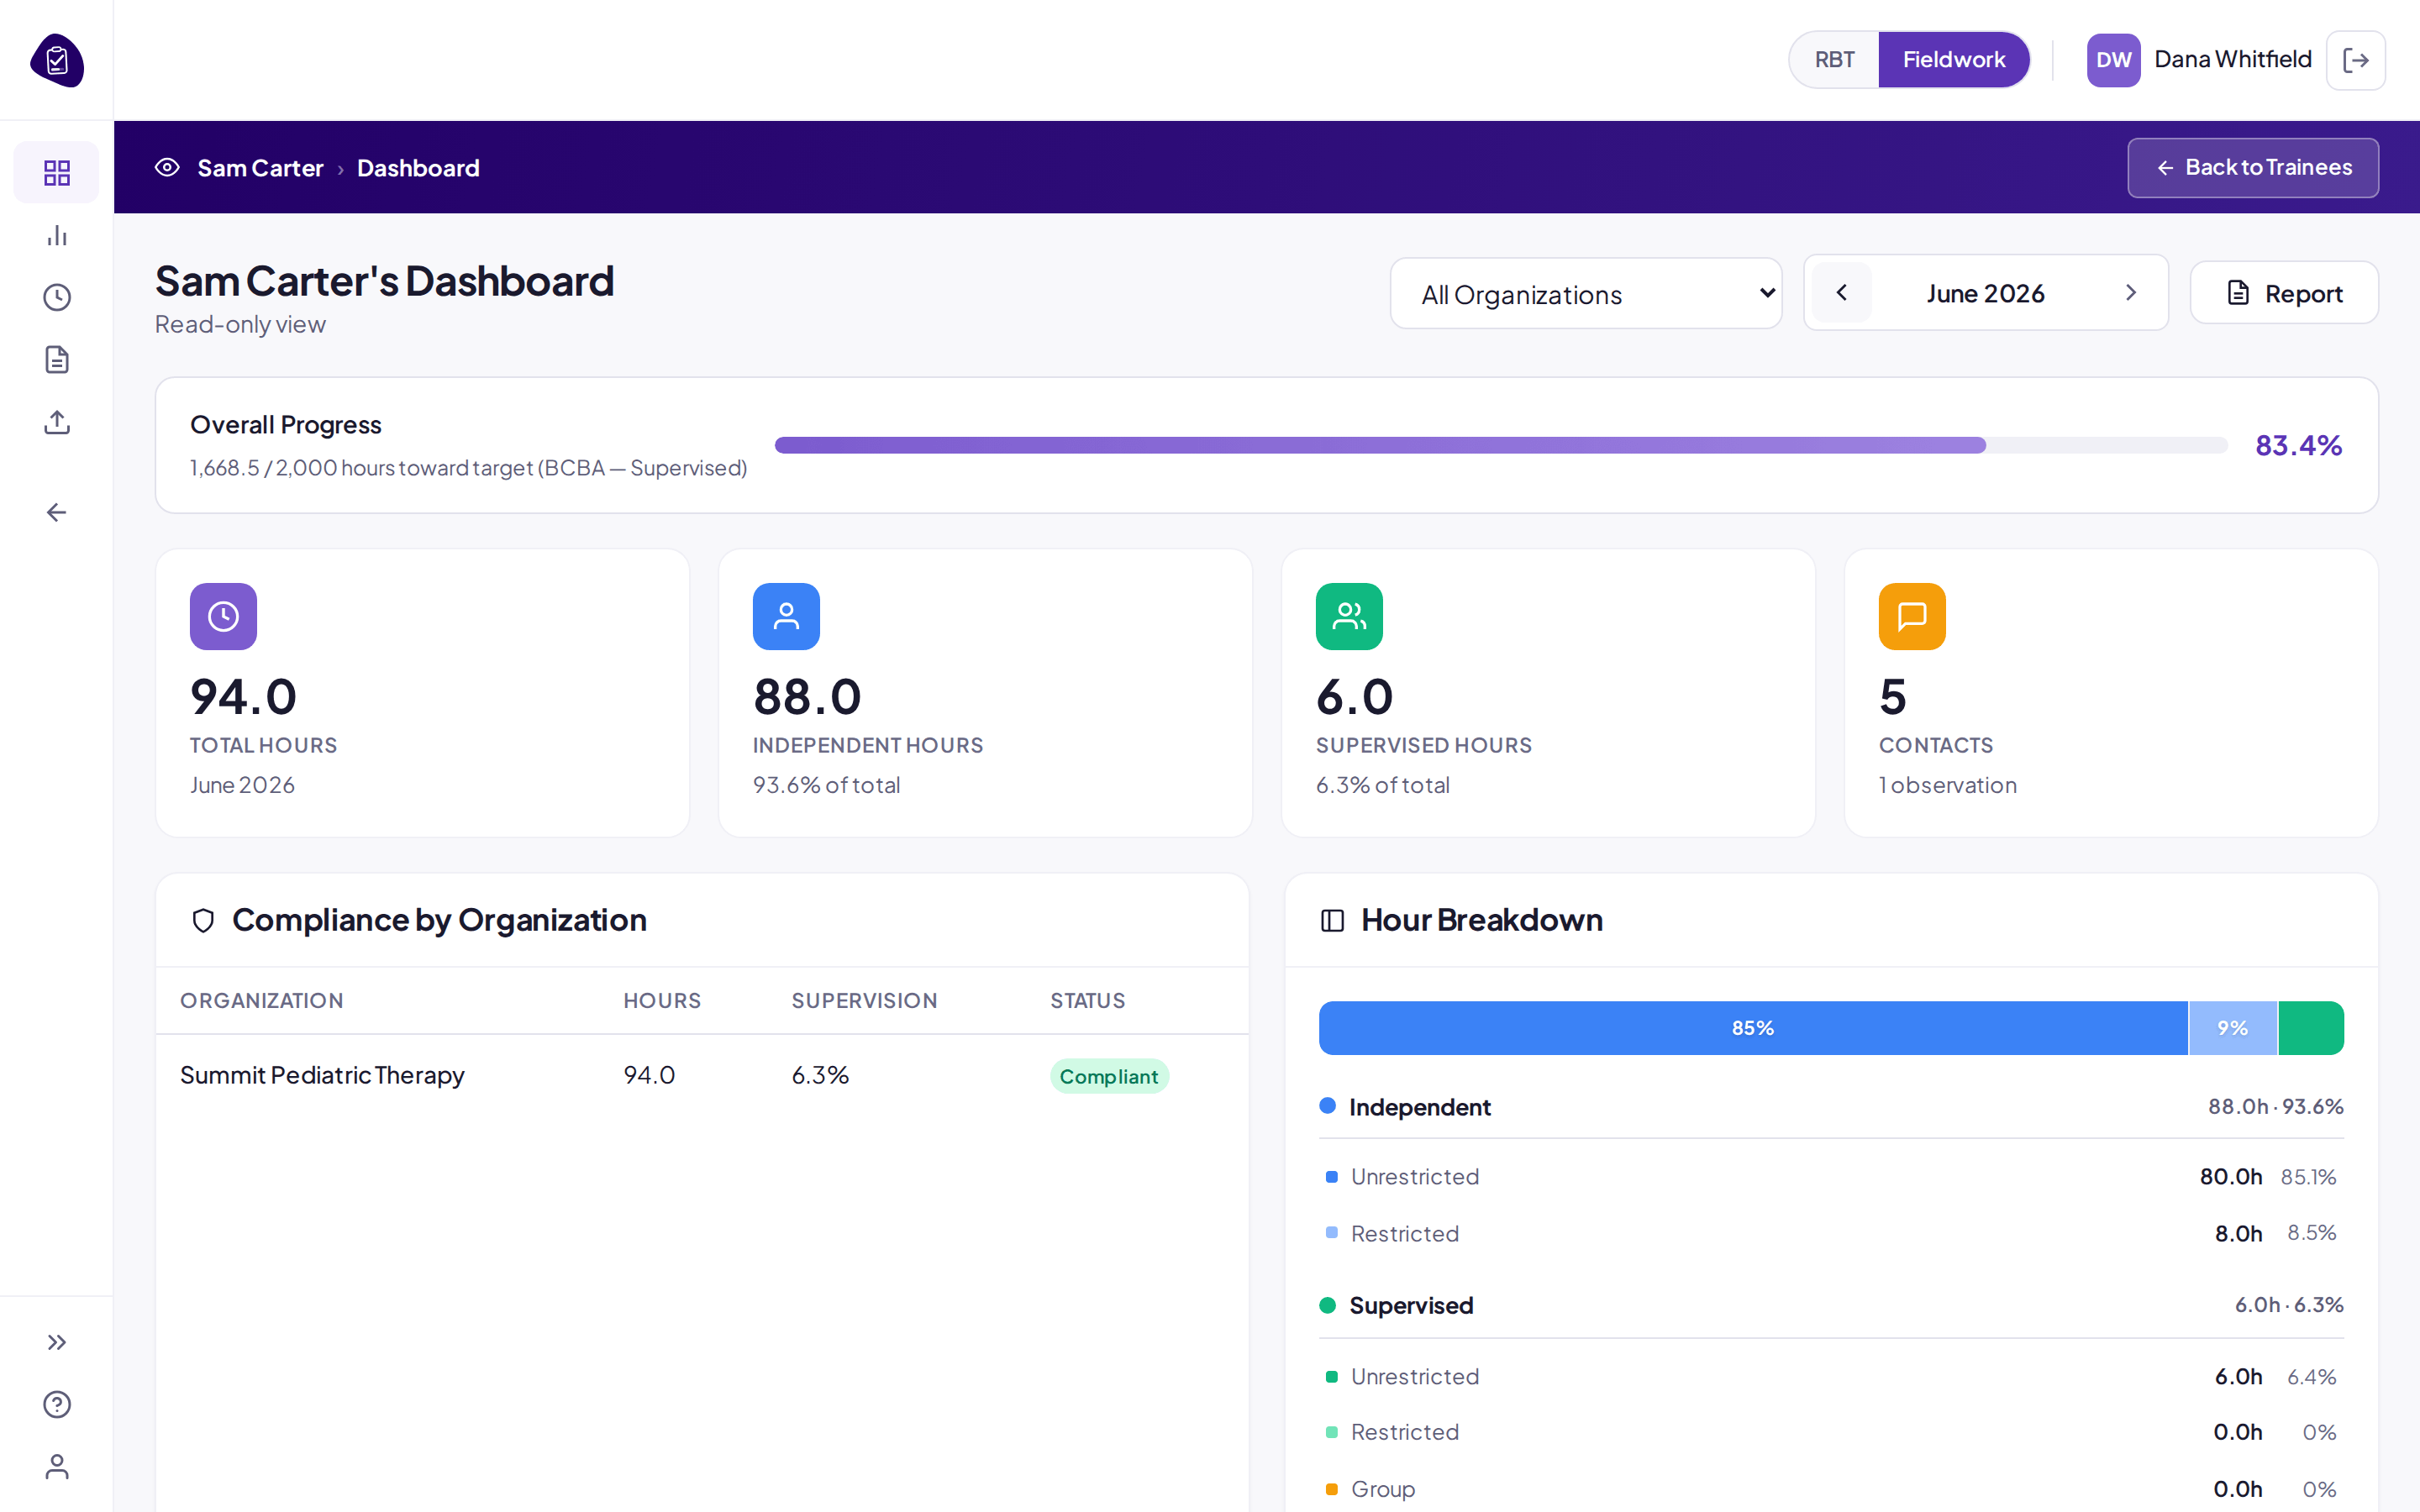The width and height of the screenshot is (2420, 1512).
Task: Open the clock hours sidebar icon
Action: tap(57, 297)
